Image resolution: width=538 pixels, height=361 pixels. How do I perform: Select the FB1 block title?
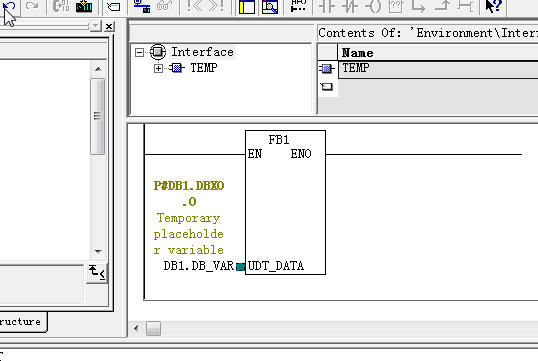[279, 140]
